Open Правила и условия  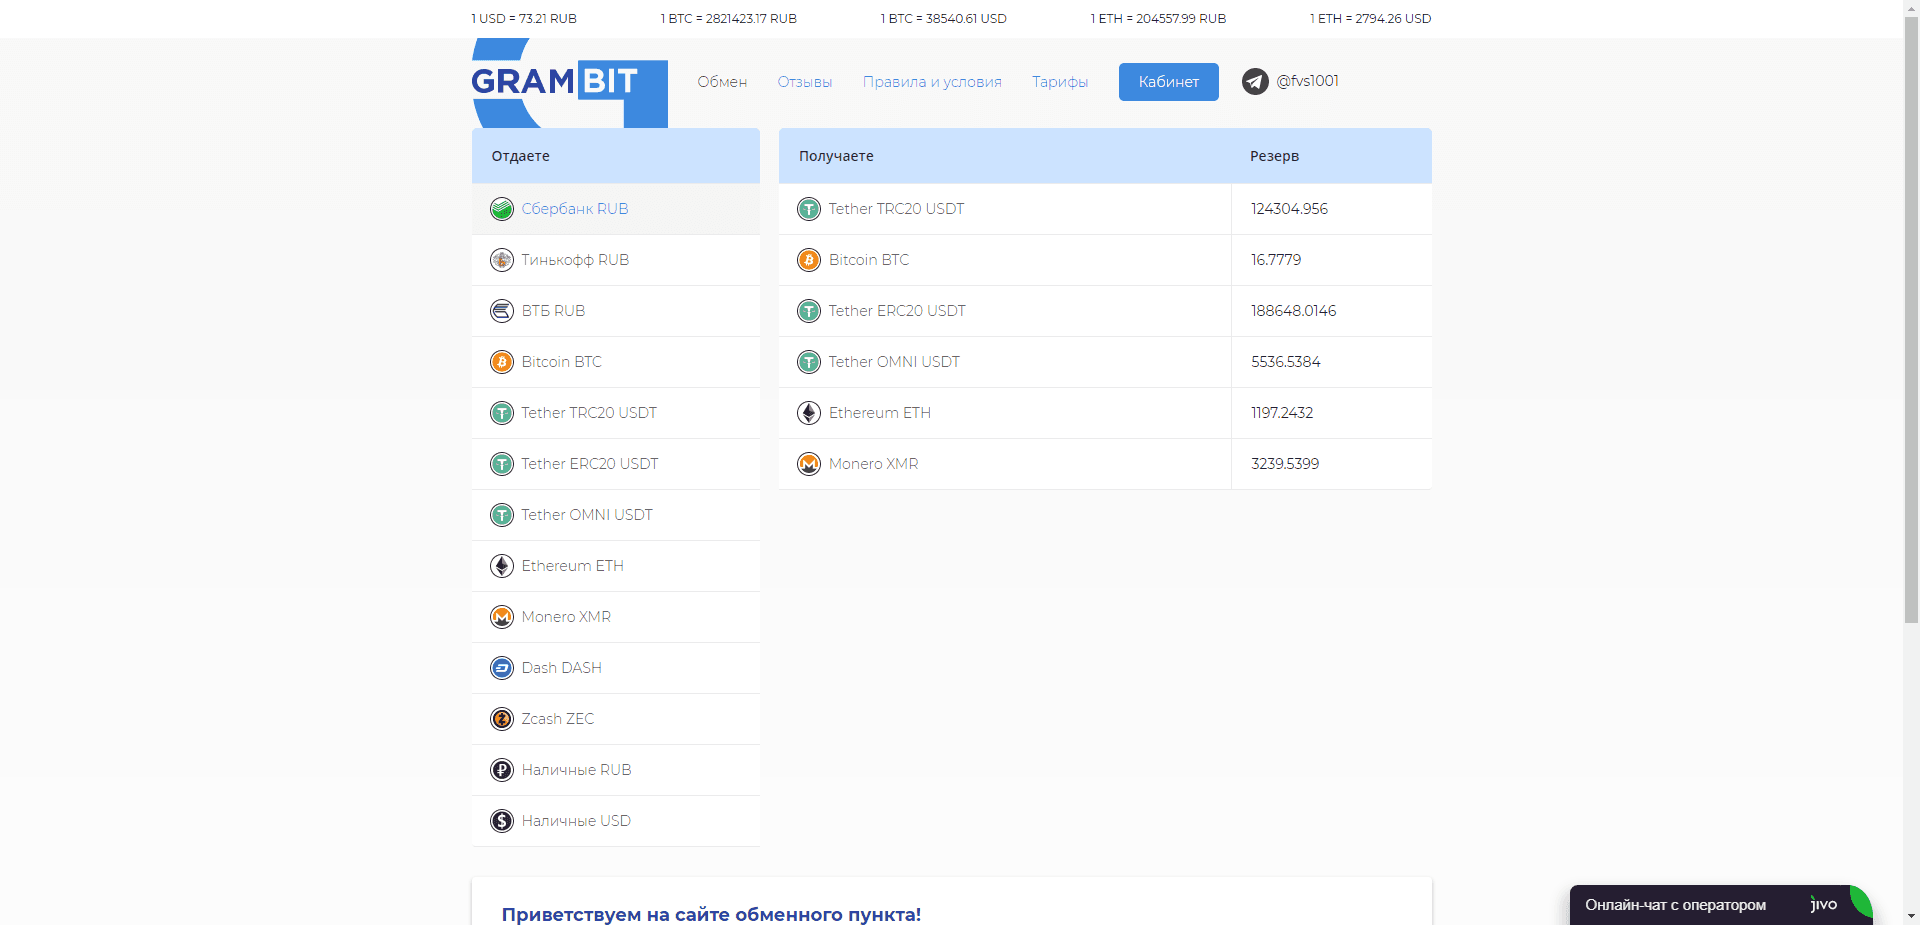pos(932,81)
